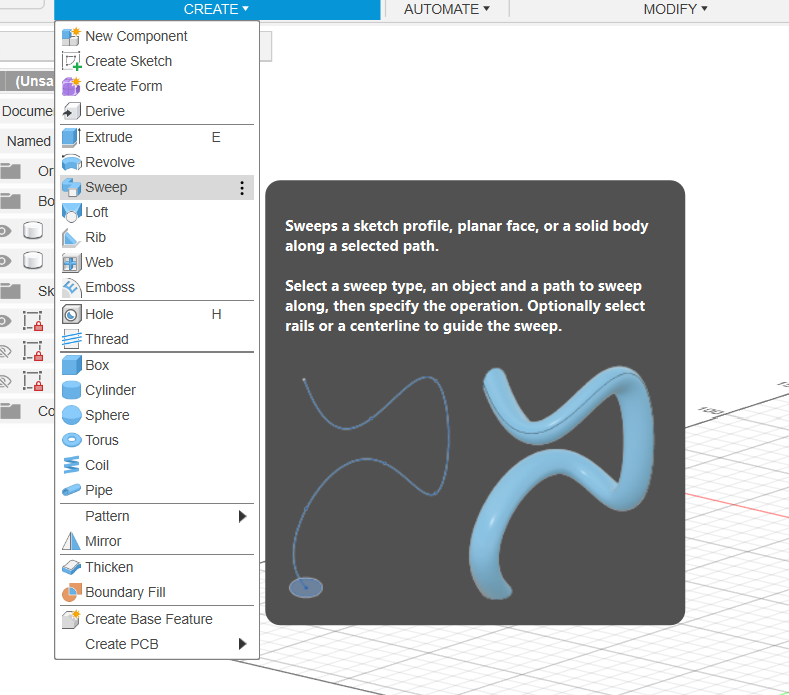Image resolution: width=789 pixels, height=695 pixels.
Task: Open the MODIFY dropdown menu
Action: point(675,9)
